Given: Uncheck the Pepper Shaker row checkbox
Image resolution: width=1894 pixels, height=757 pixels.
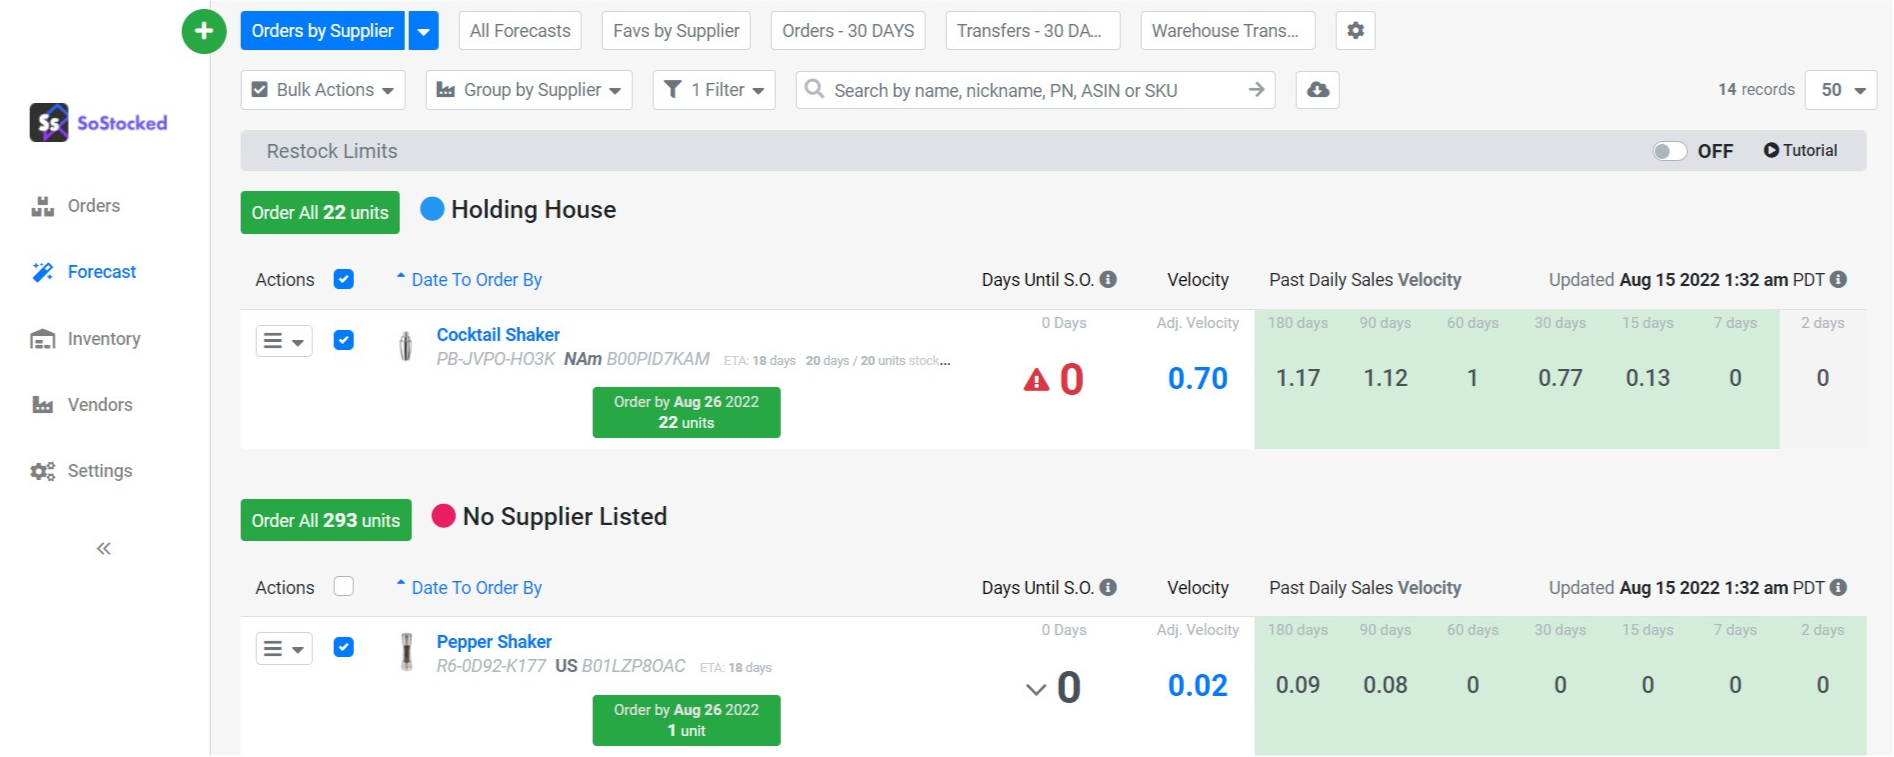Looking at the screenshot, I should [x=343, y=647].
